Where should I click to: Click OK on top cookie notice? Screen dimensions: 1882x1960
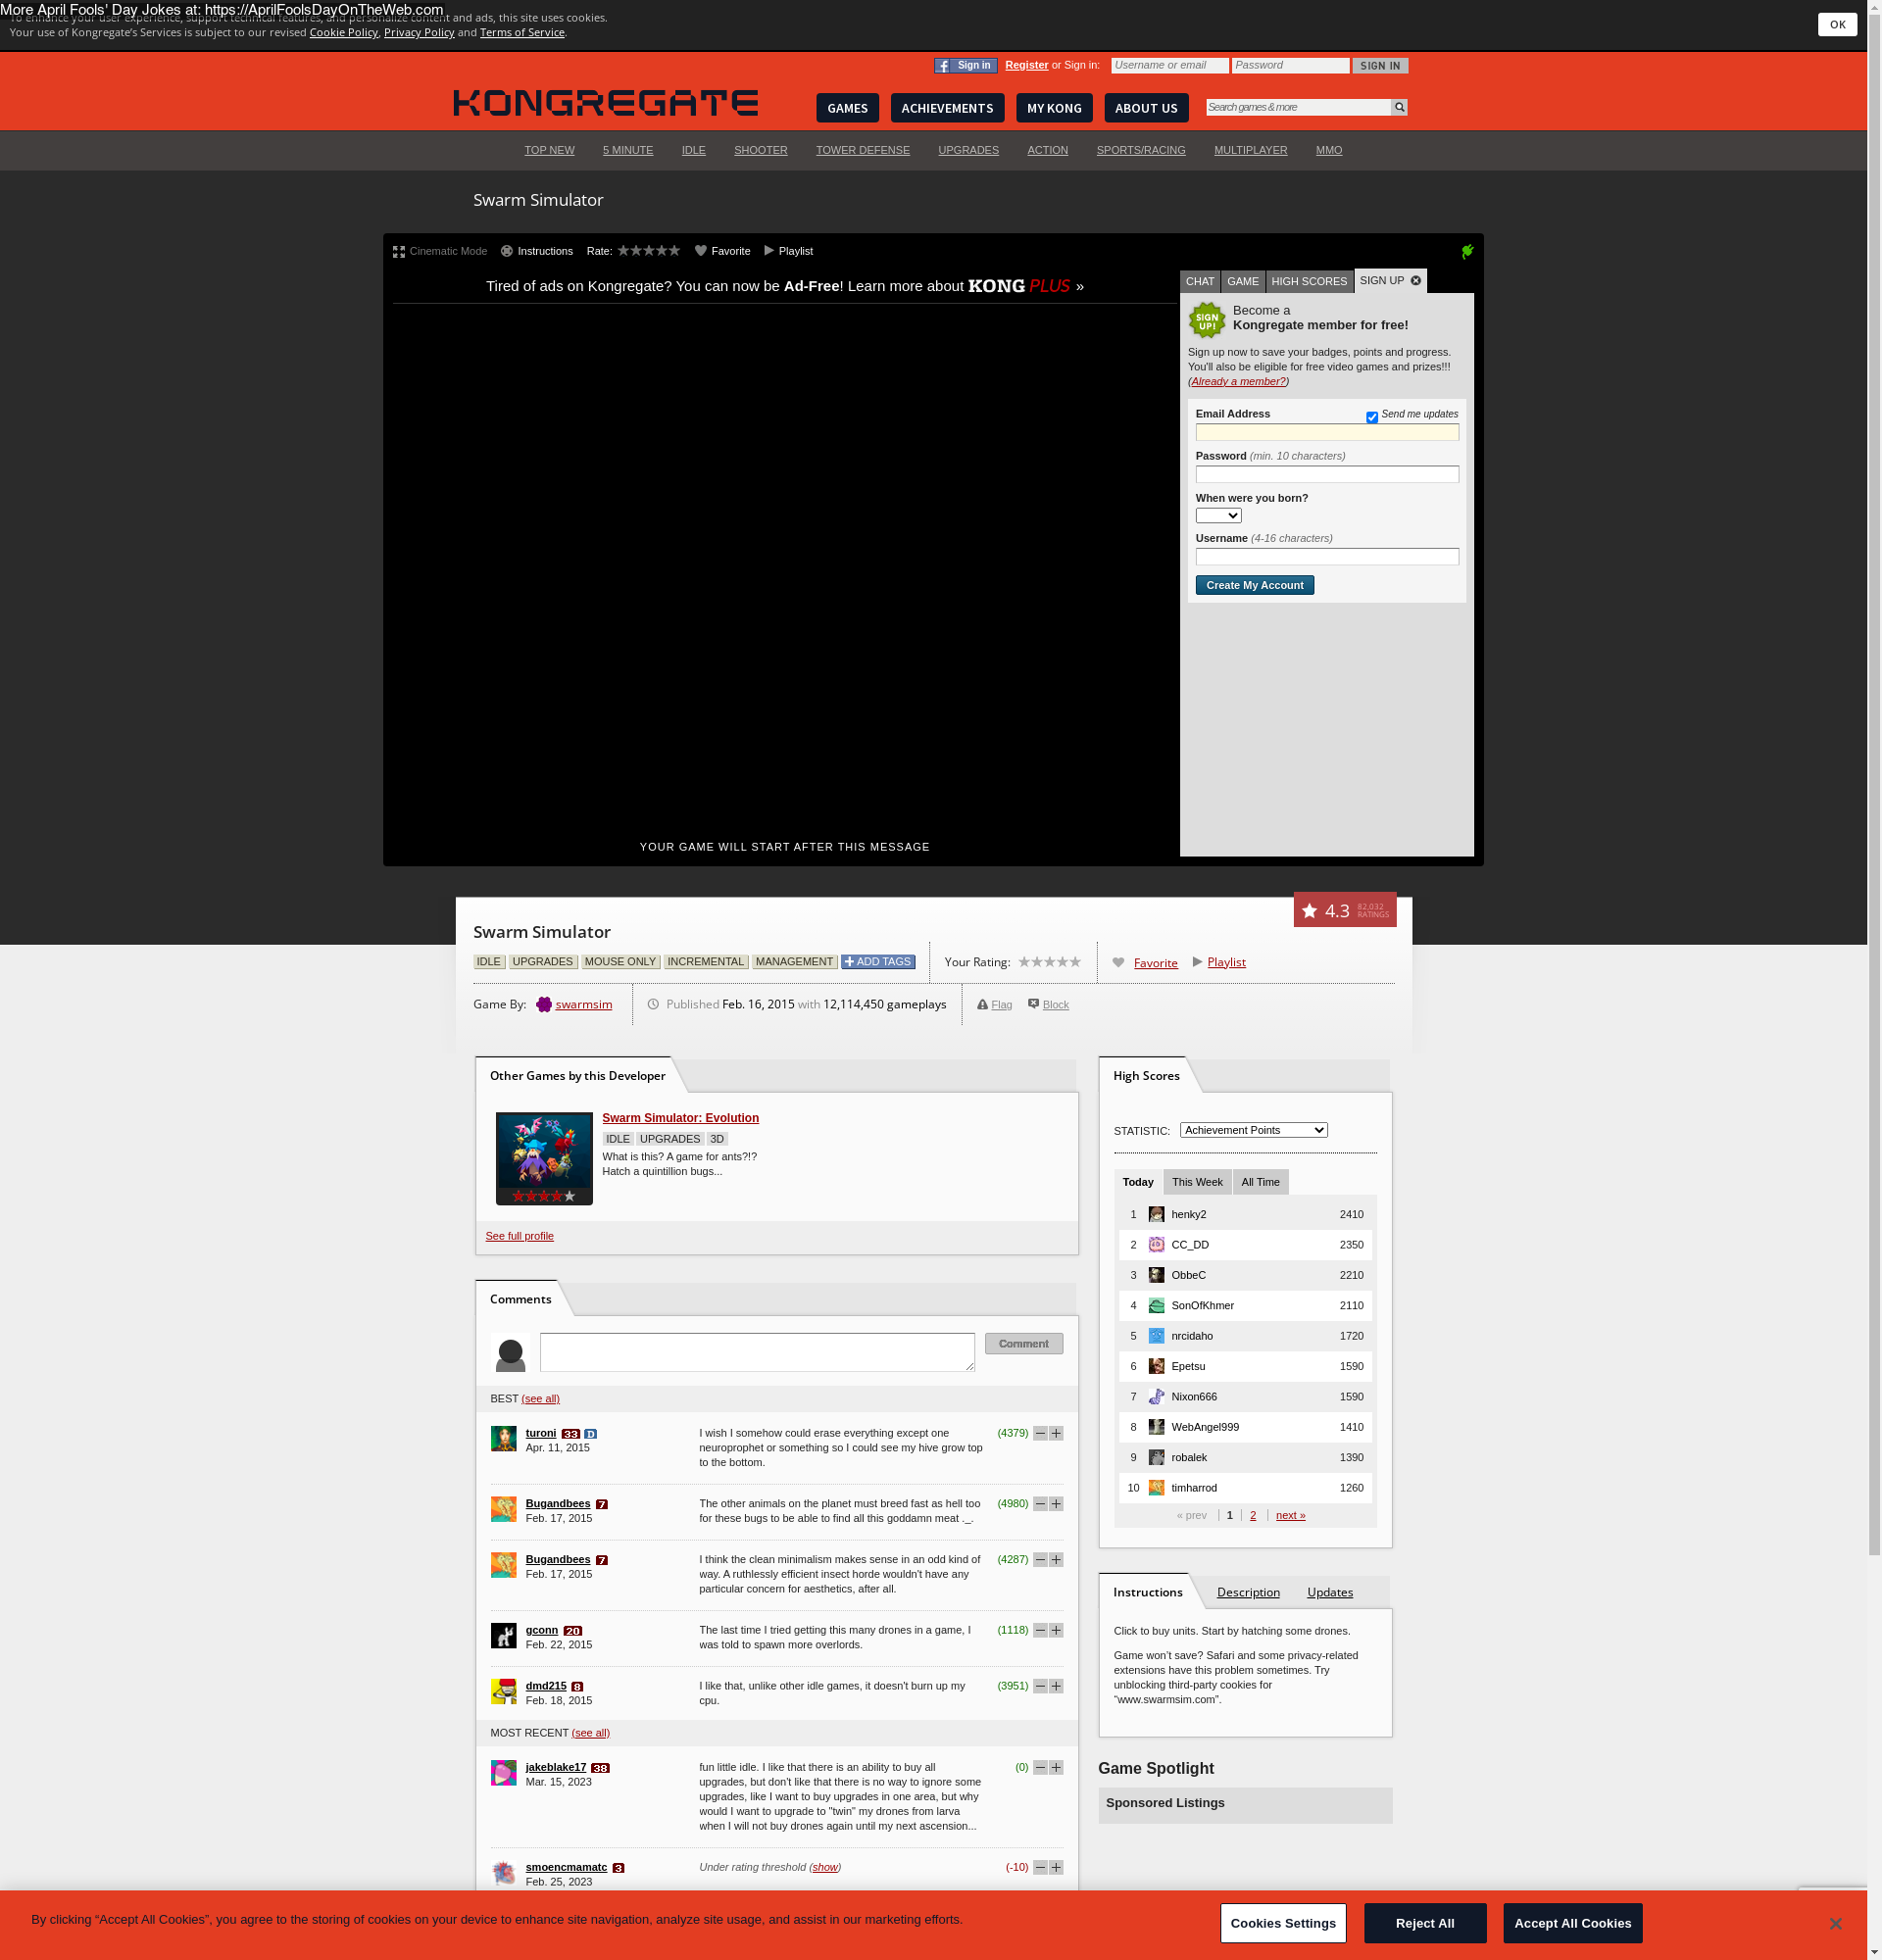pos(1837,25)
